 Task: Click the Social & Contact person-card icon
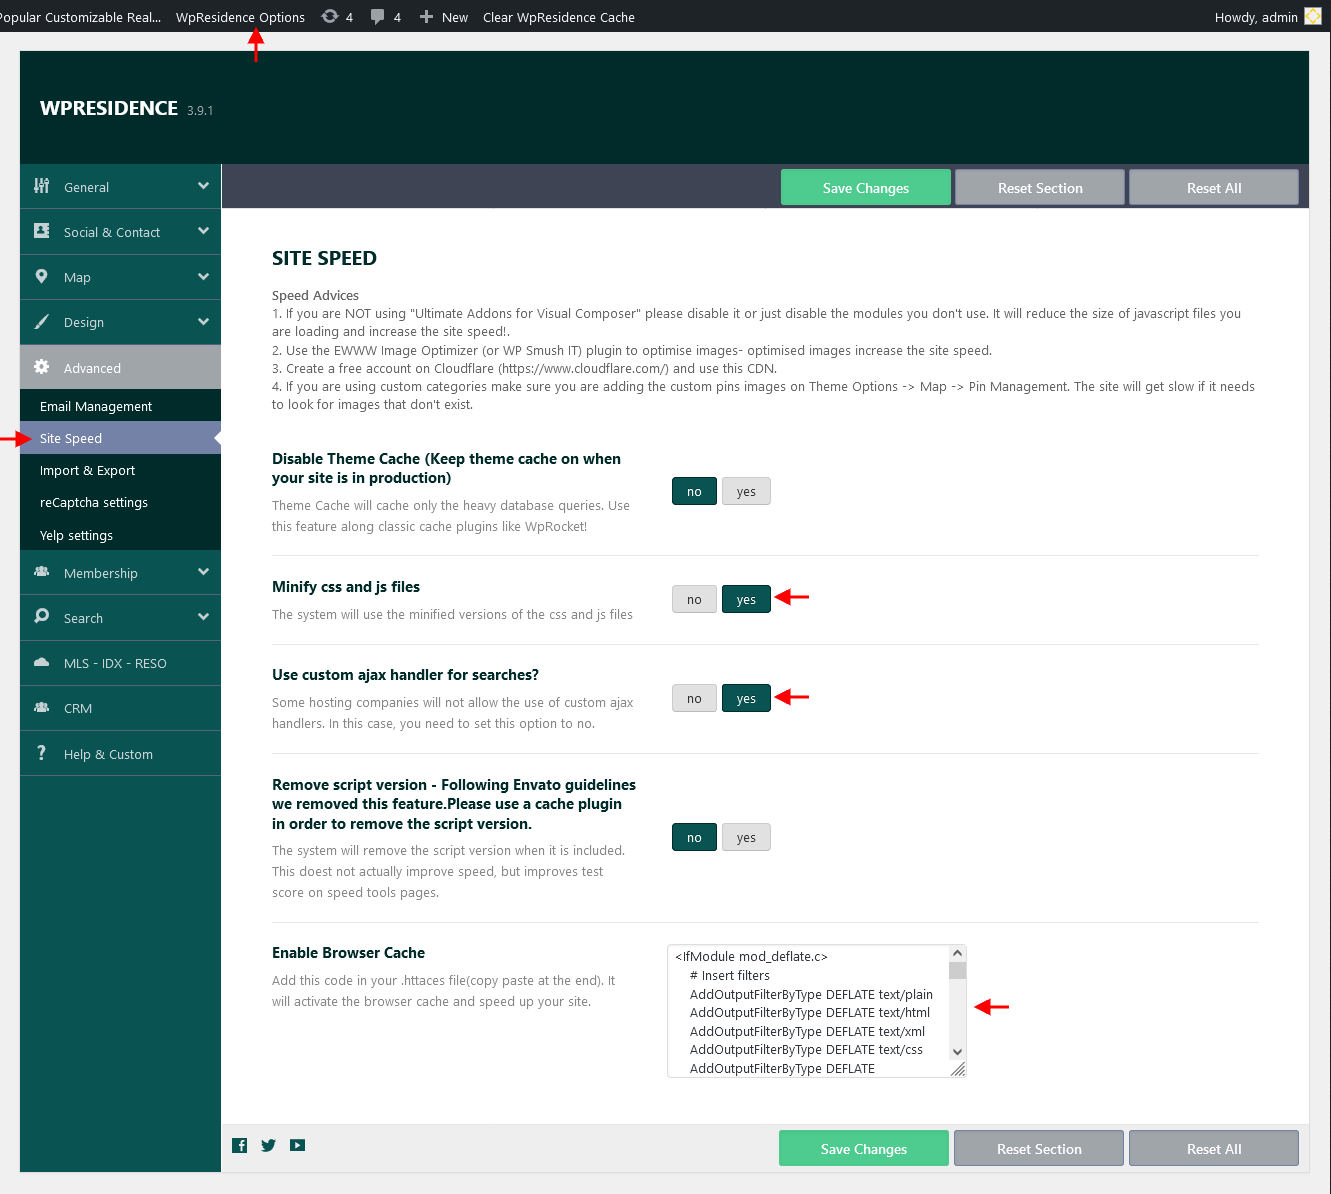(41, 231)
